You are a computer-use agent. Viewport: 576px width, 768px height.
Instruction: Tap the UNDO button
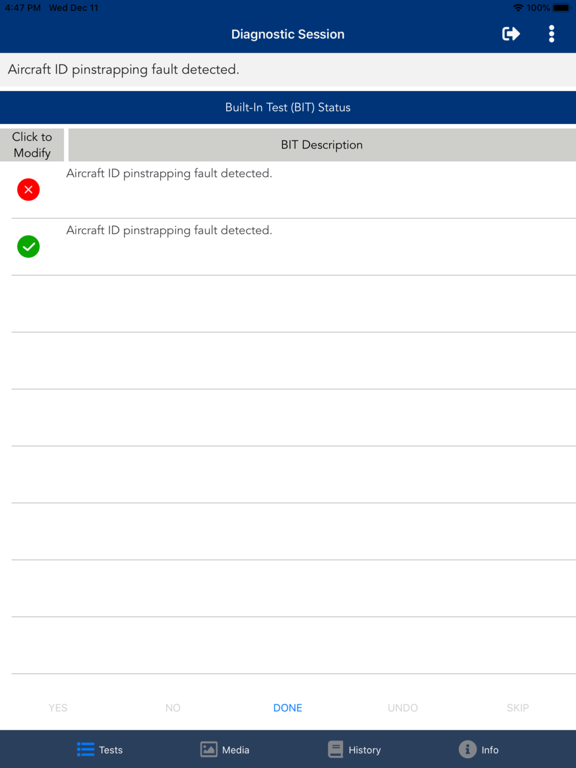pyautogui.click(x=403, y=708)
